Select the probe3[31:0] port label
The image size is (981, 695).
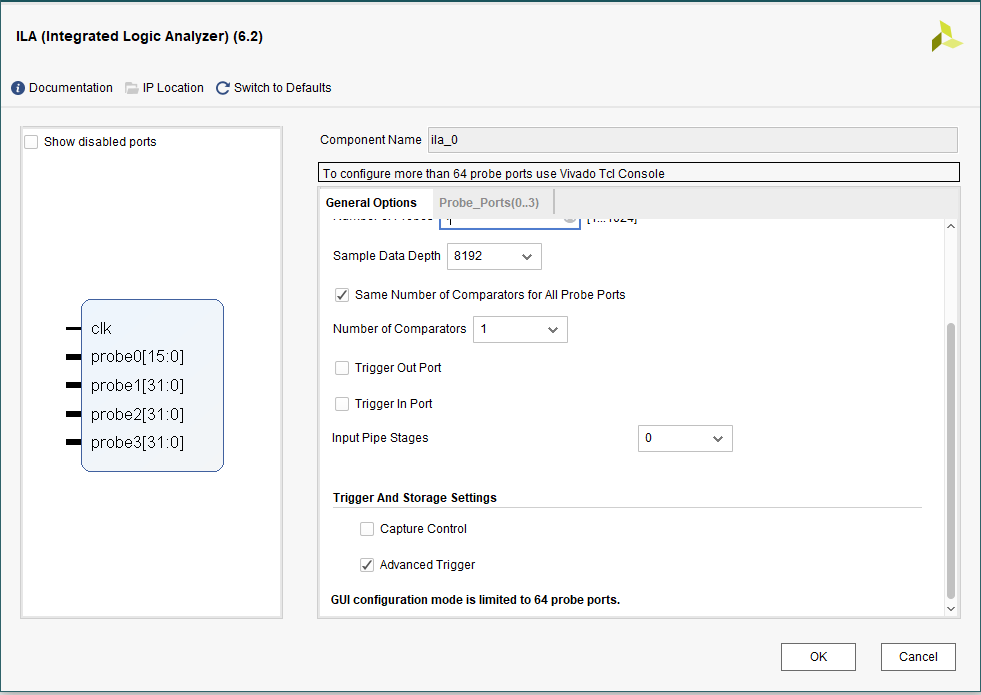tap(137, 443)
